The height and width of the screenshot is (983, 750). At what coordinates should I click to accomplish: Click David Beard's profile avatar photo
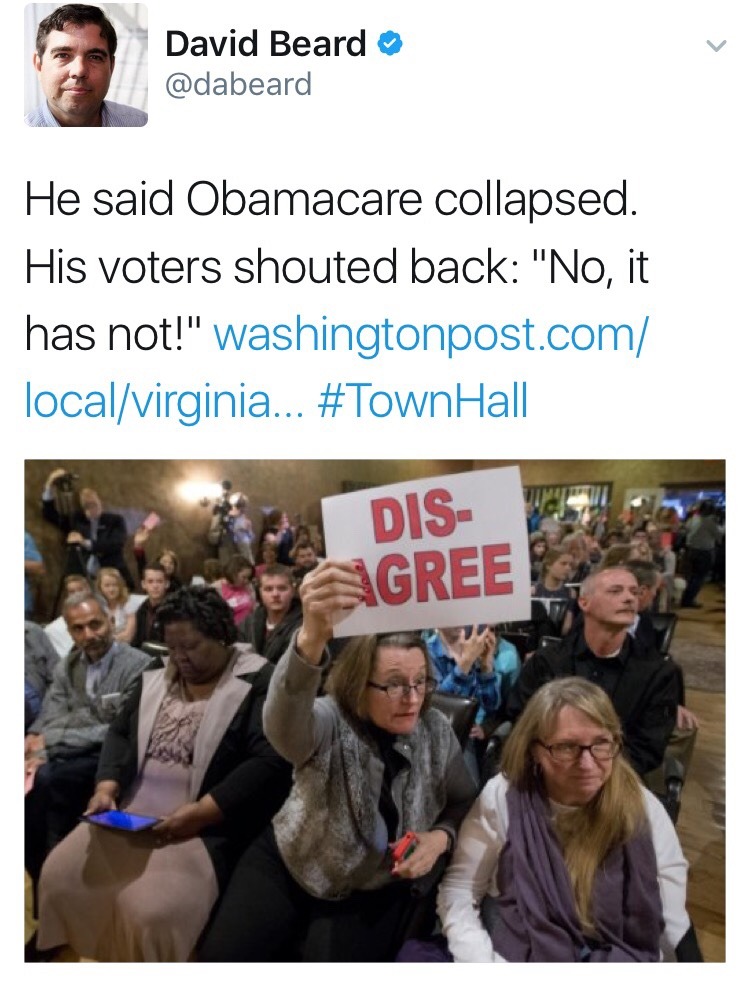(85, 65)
